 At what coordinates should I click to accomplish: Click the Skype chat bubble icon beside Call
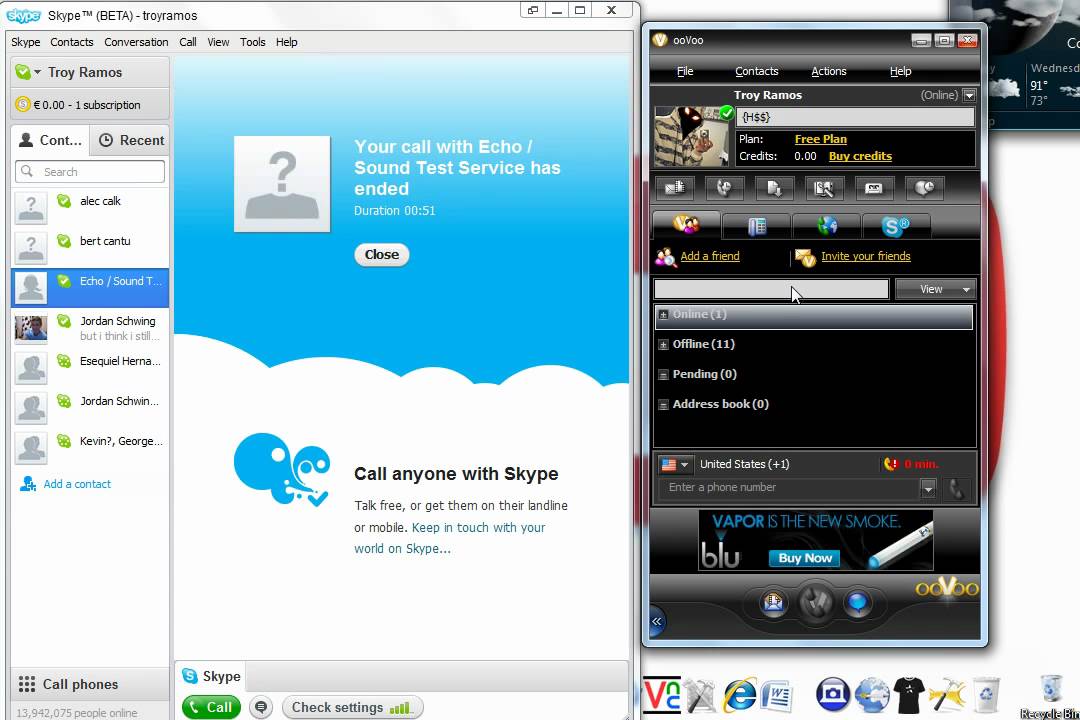coord(261,707)
